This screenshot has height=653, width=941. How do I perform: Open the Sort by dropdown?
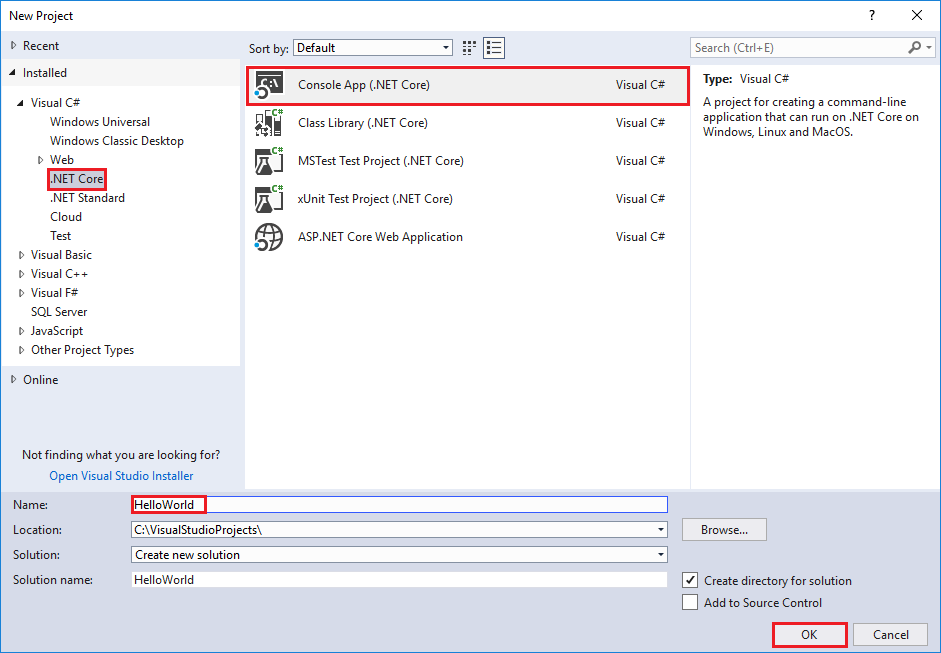tap(444, 47)
